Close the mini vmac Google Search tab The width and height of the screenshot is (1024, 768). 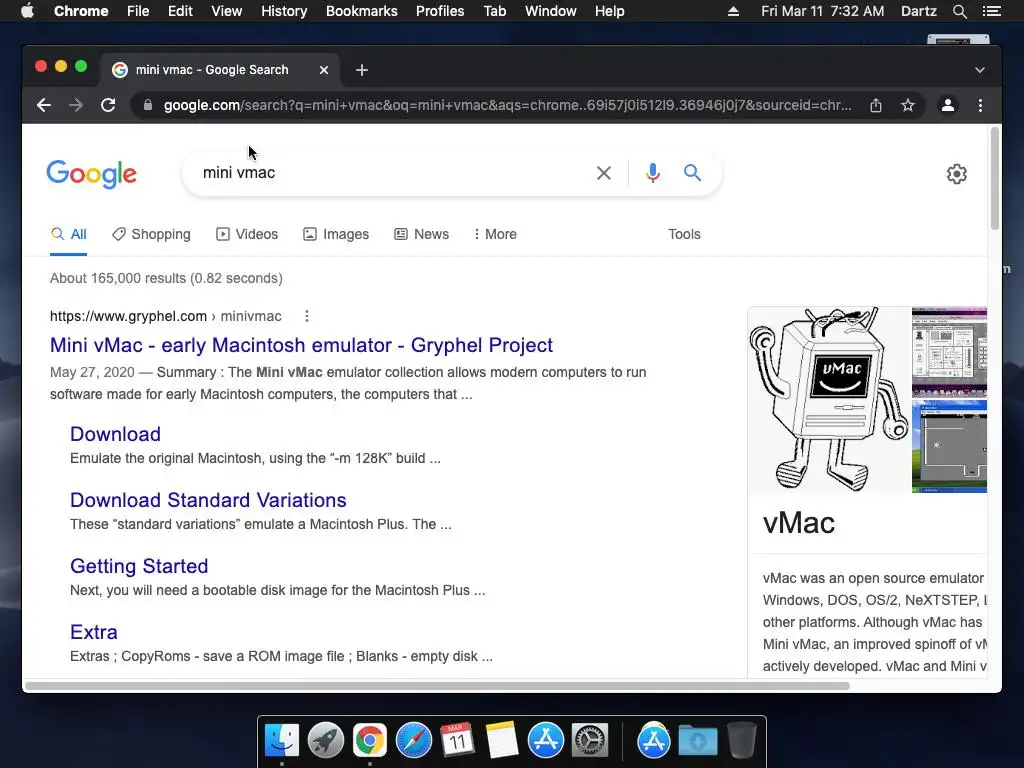pyautogui.click(x=324, y=70)
